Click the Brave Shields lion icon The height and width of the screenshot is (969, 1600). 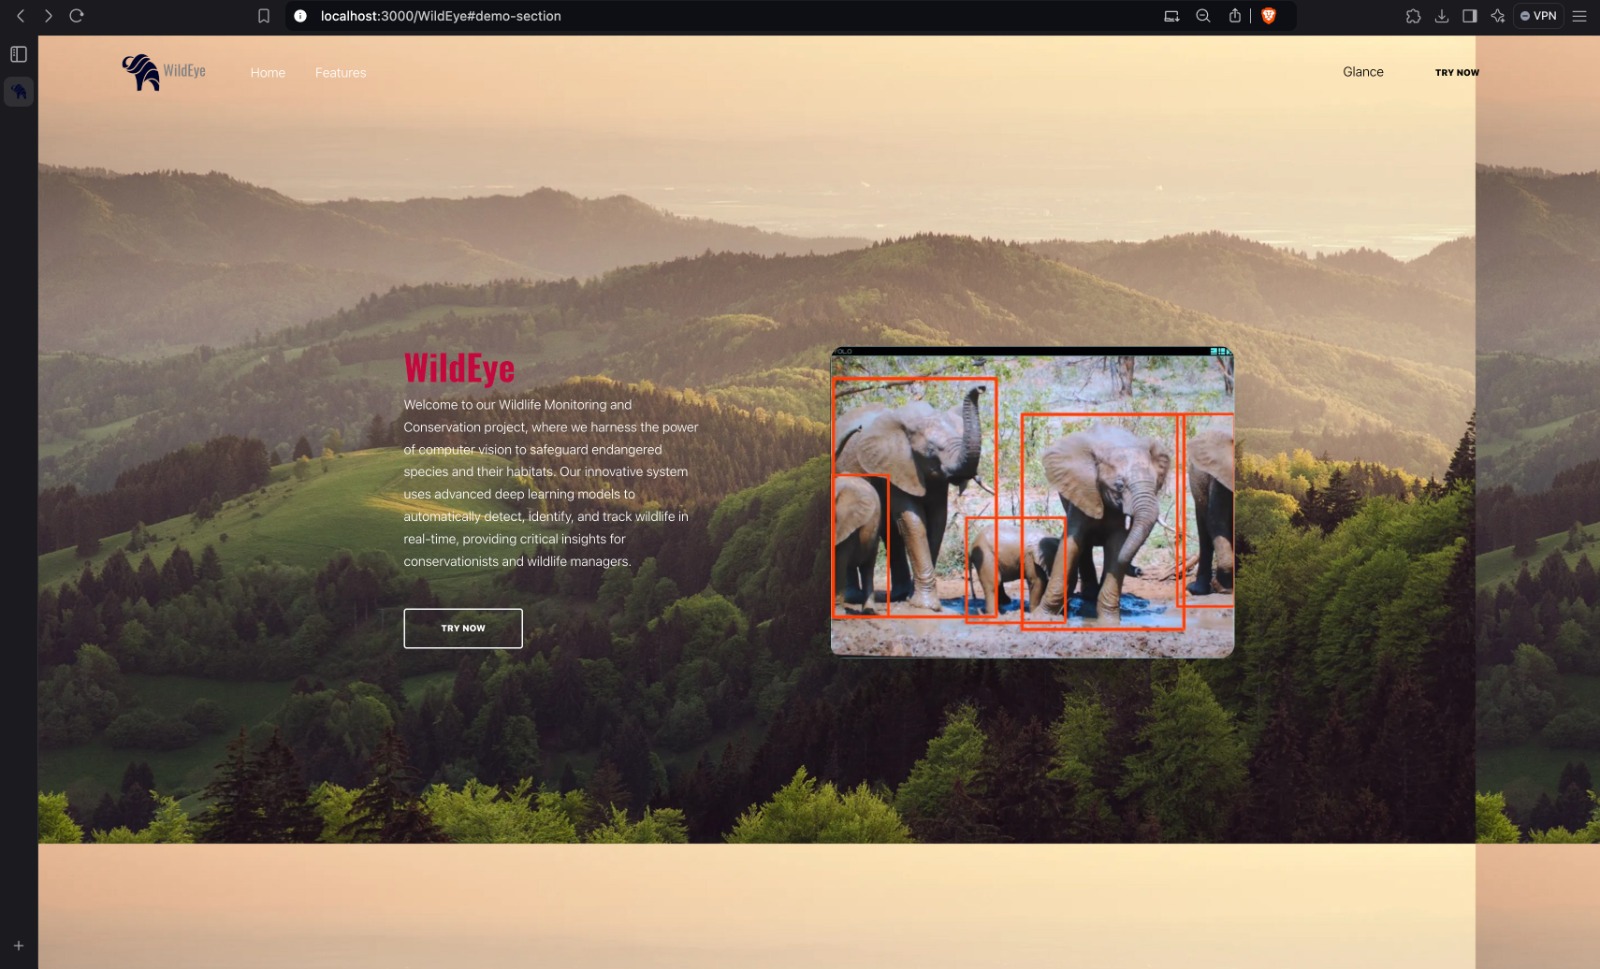point(1269,16)
